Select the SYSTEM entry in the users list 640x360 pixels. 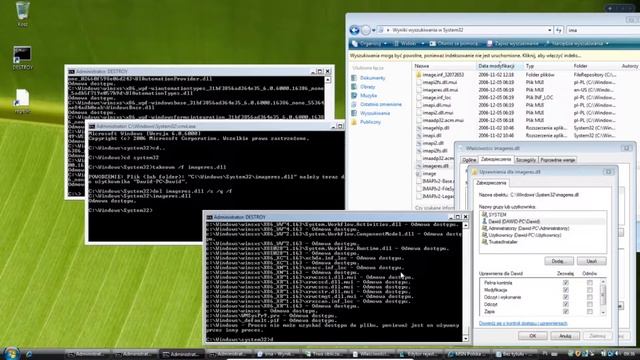click(x=497, y=214)
